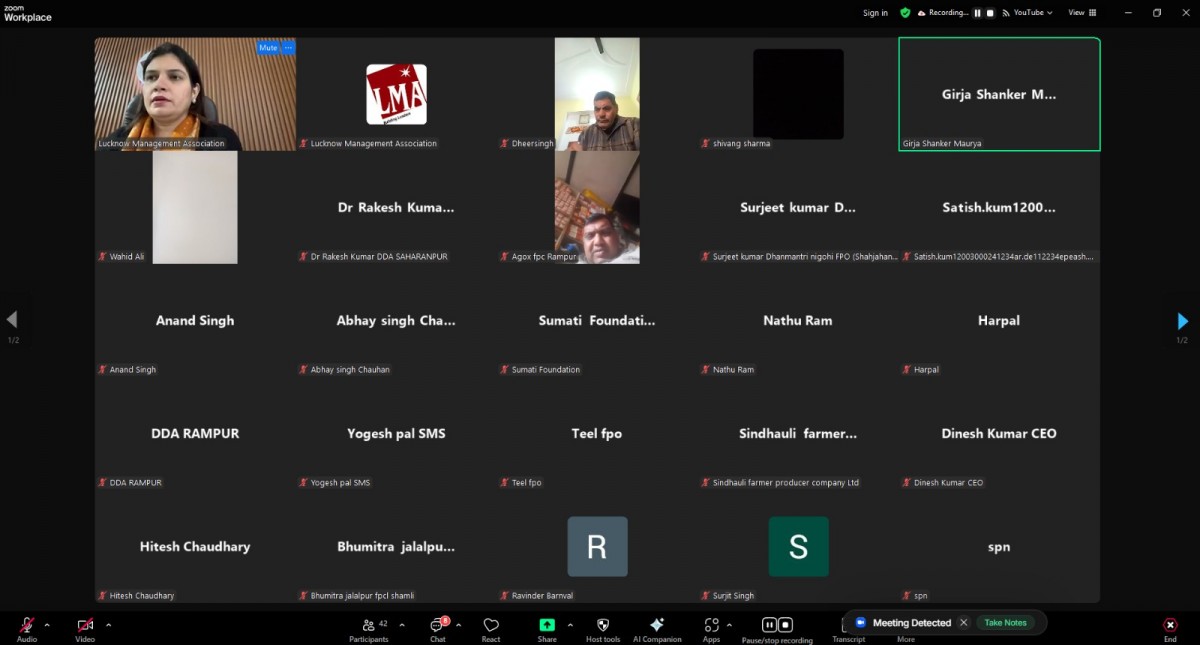Viewport: 1200px width, 645px height.
Task: Expand the caret next to Participants
Action: pyautogui.click(x=402, y=625)
